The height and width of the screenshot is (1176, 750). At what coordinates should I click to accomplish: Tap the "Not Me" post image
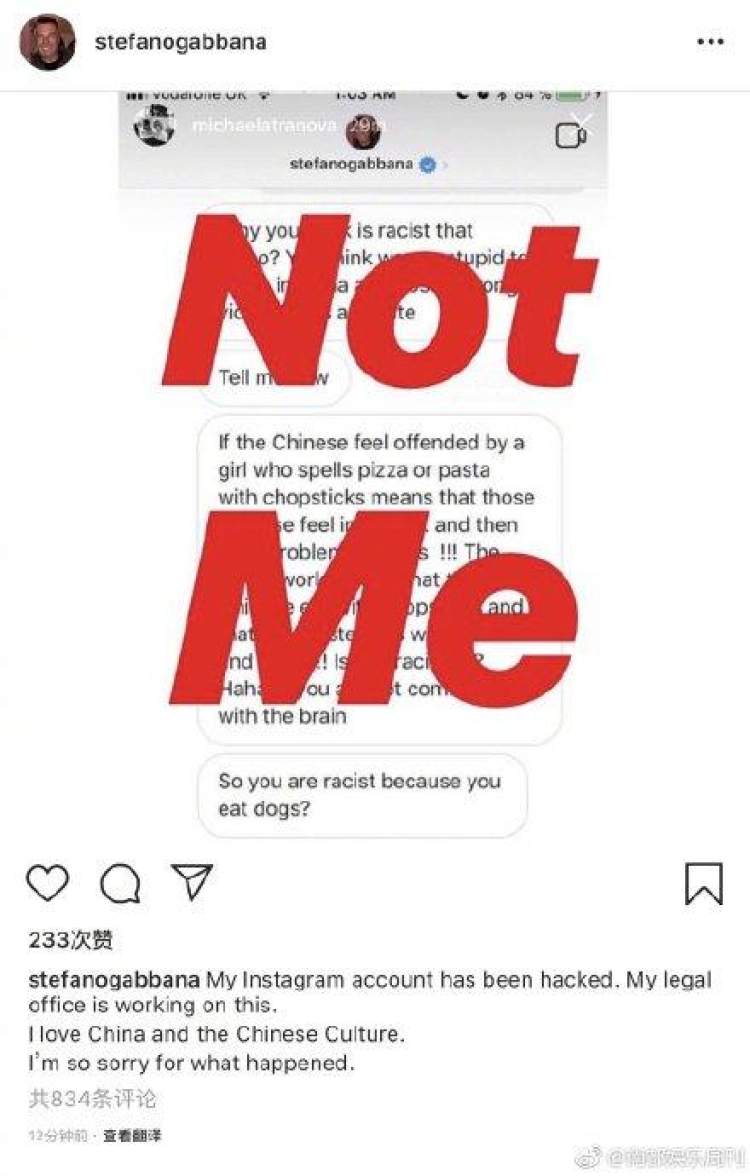pyautogui.click(x=375, y=470)
